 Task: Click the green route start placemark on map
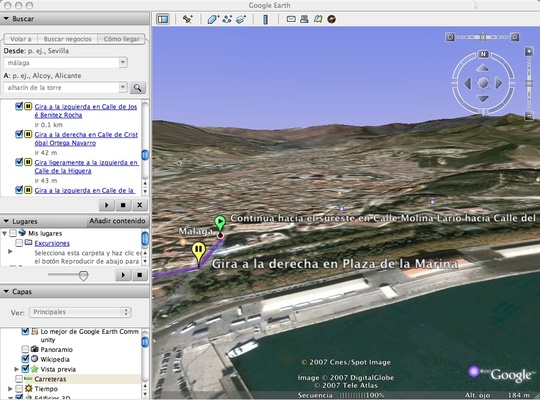click(x=220, y=222)
